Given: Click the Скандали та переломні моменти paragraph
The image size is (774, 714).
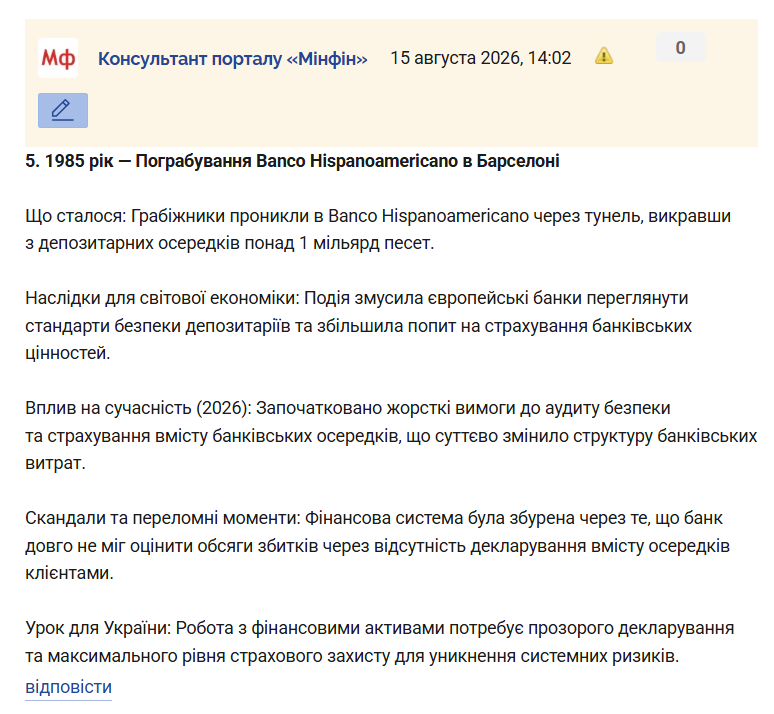Looking at the screenshot, I should 378,546.
